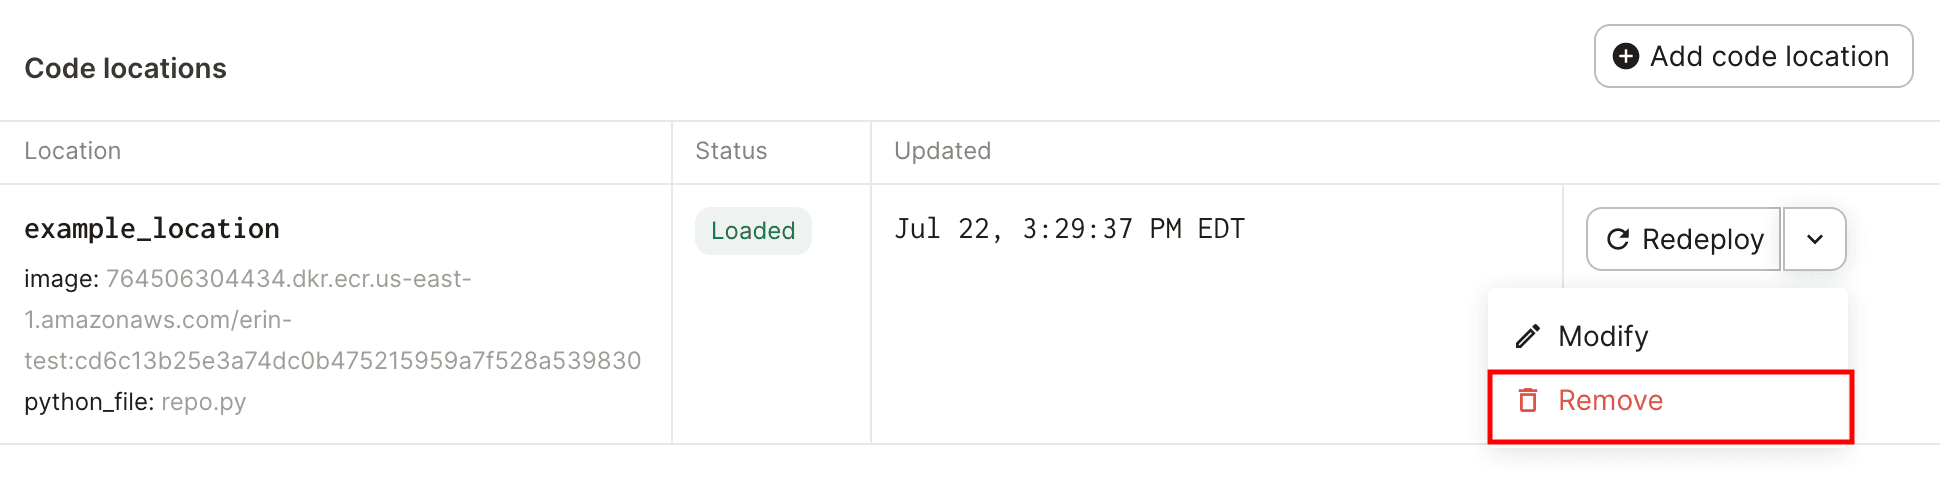Click the Jul 22 updated timestamp
This screenshot has height=480, width=1940.
pyautogui.click(x=1069, y=229)
